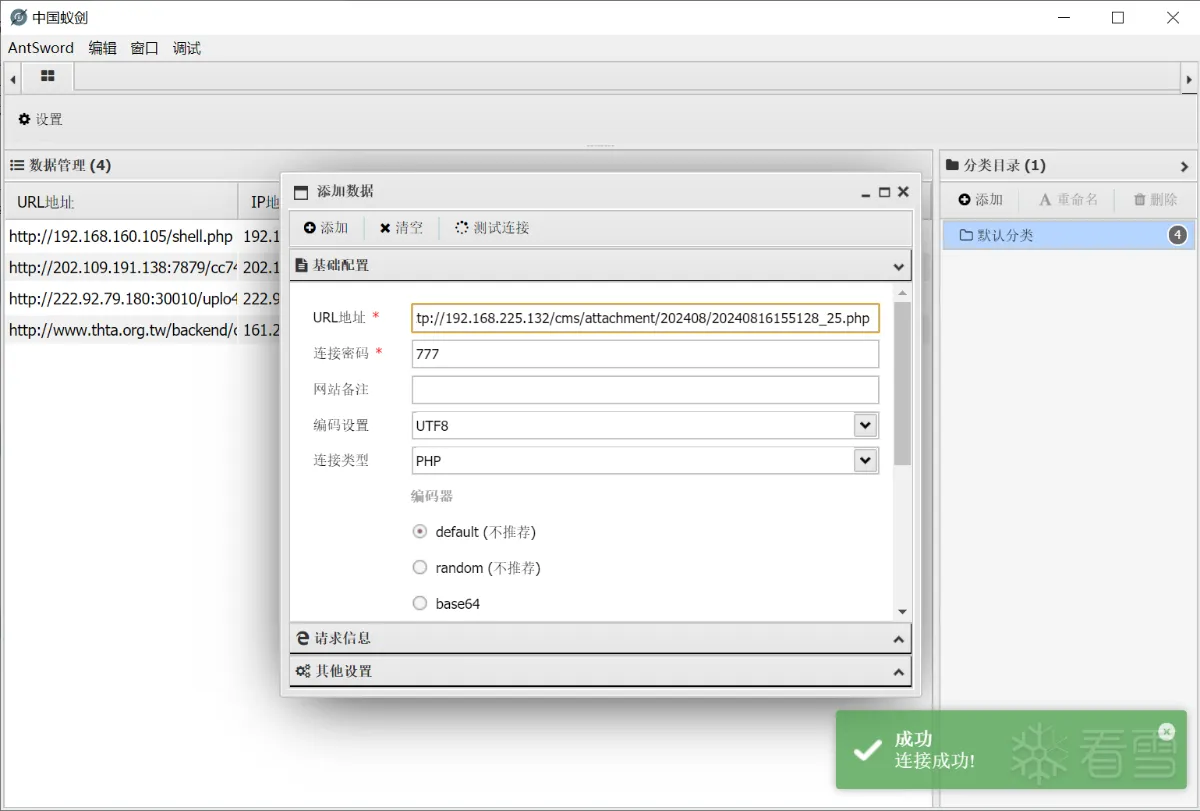Click 测试连接 button
This screenshot has width=1200, height=811.
[x=492, y=228]
